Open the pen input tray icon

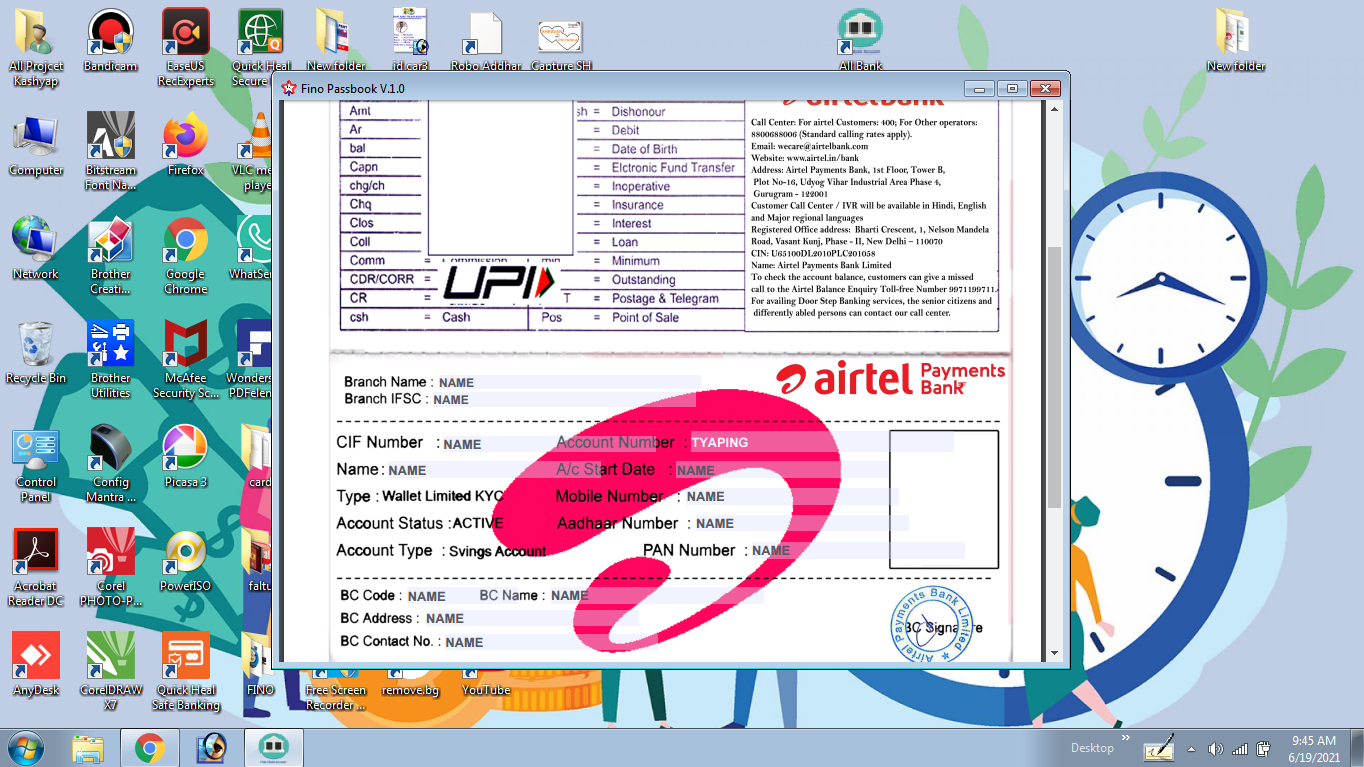pyautogui.click(x=1159, y=748)
